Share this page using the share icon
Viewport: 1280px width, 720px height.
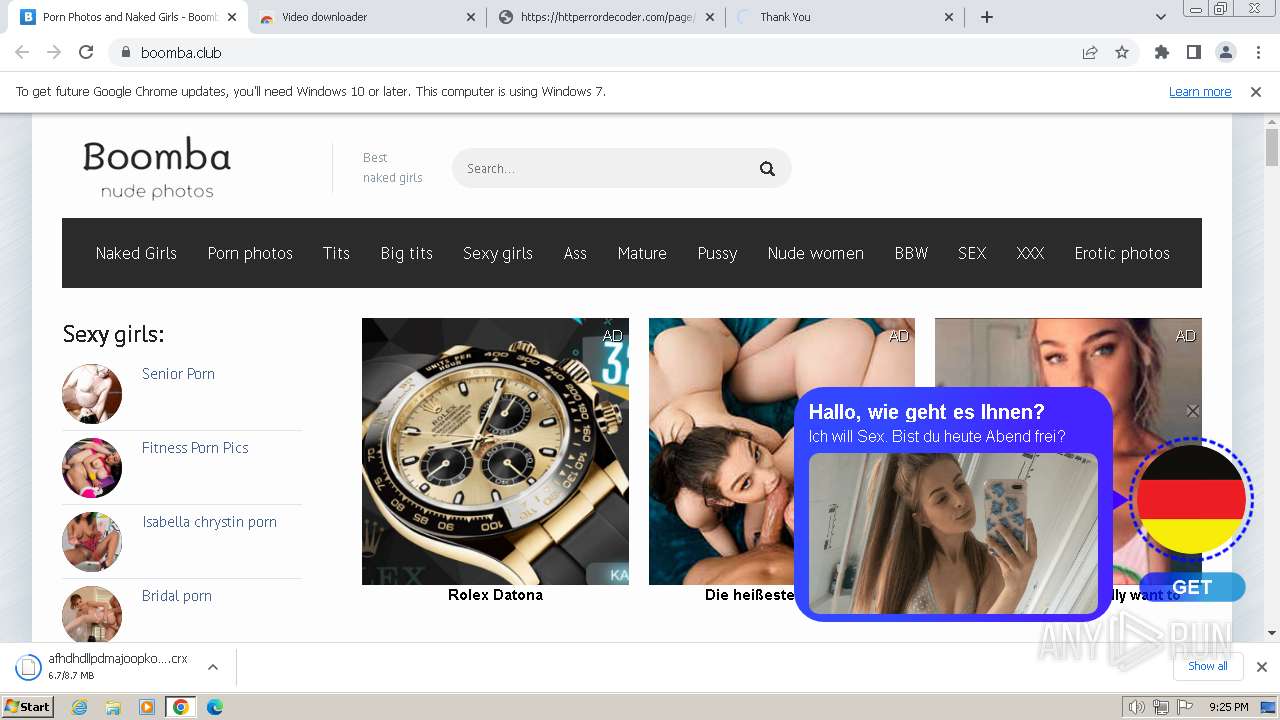(x=1090, y=53)
